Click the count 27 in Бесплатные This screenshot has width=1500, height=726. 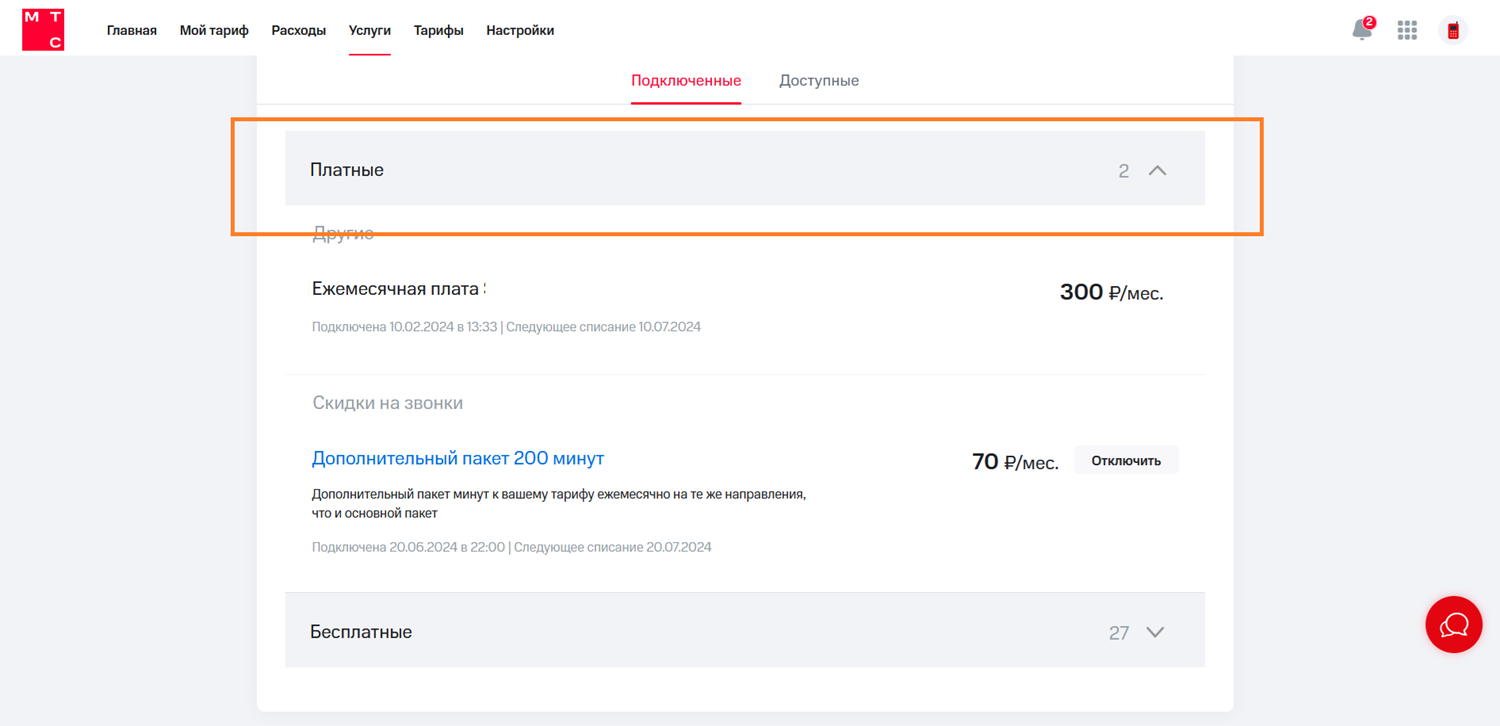pos(1119,633)
